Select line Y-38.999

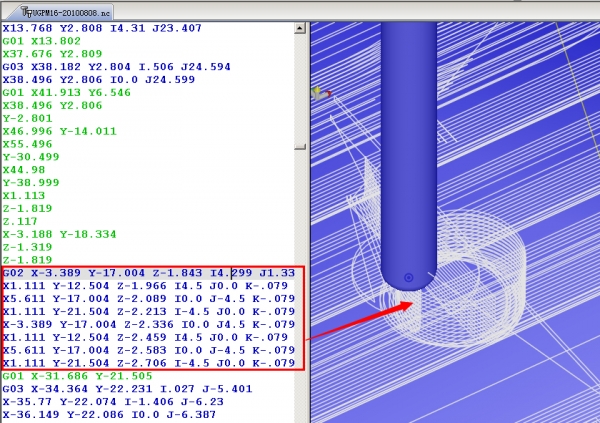(31, 183)
